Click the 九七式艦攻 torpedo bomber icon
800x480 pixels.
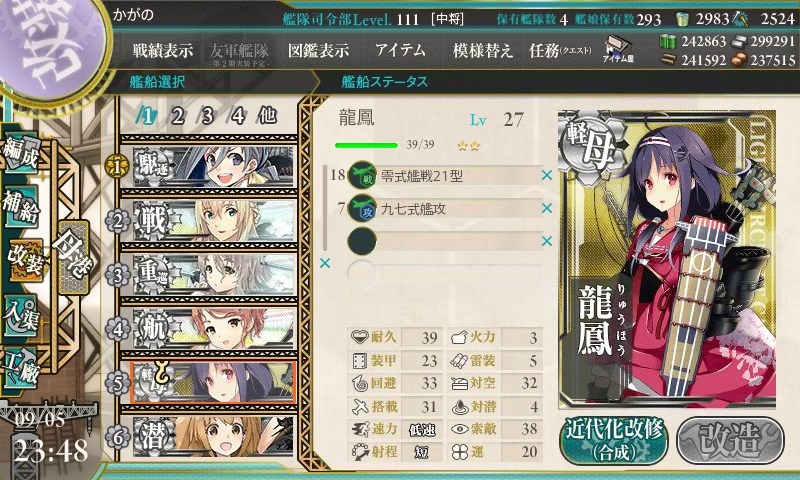(362, 209)
